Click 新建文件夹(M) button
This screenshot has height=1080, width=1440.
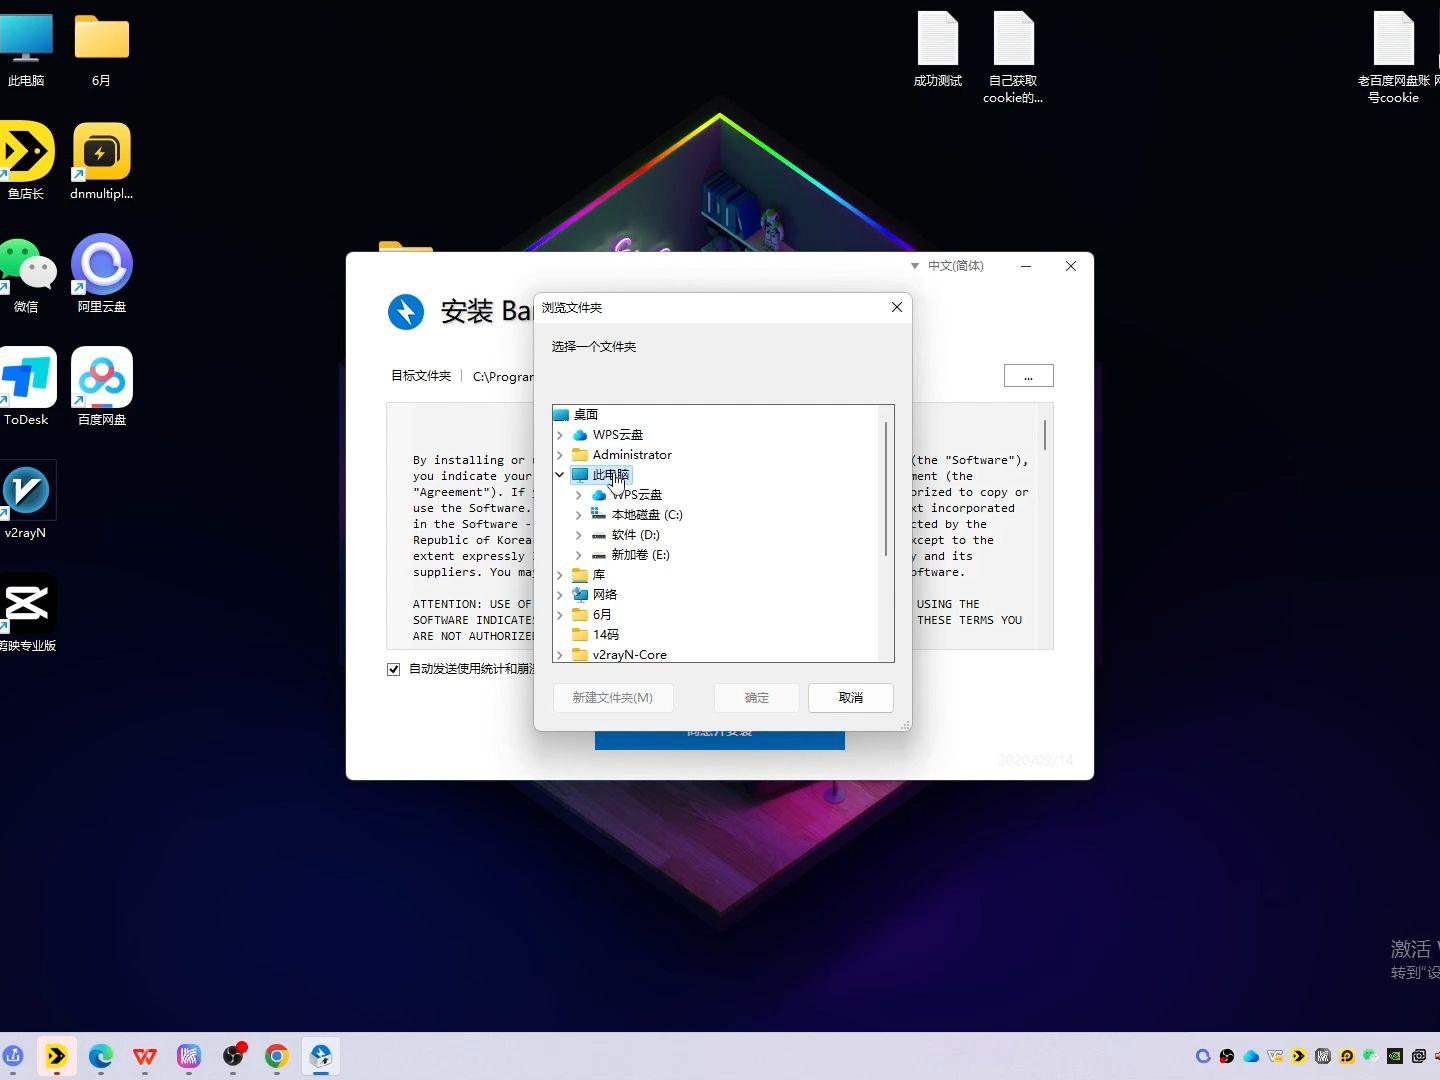pos(613,698)
